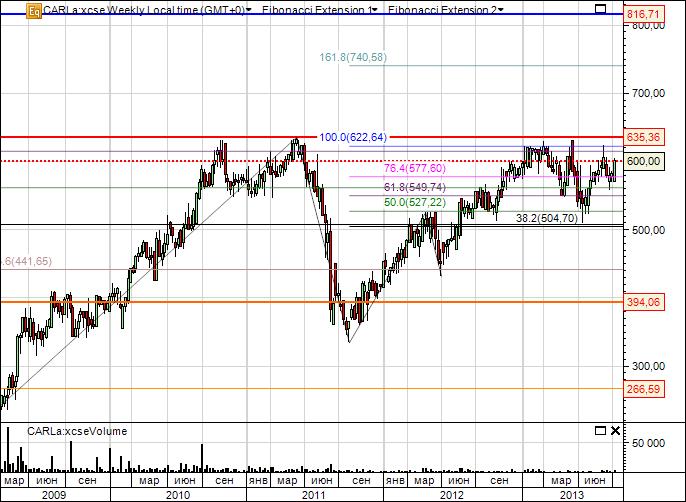Click the 2013 year on time axis
Screen dimensions: 686x502
click(x=572, y=495)
